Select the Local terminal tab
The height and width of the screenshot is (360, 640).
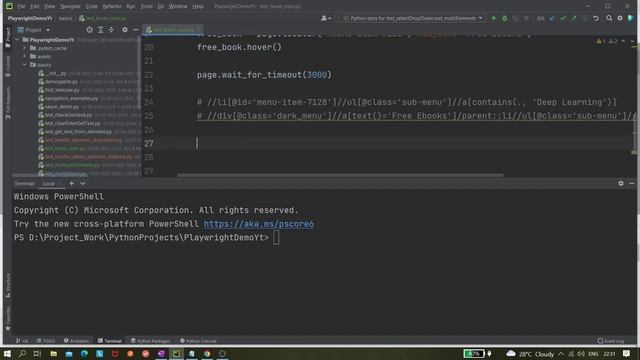[x=49, y=184]
